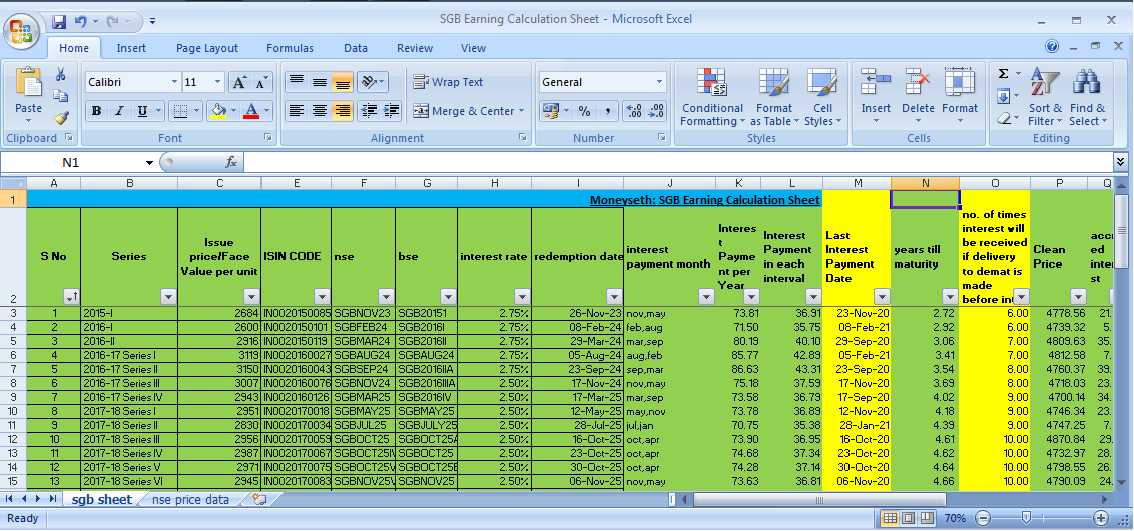Screen dimensions: 1134x531
Task: Click the Fill Color bucket swatch
Action: pyautogui.click(x=217, y=111)
